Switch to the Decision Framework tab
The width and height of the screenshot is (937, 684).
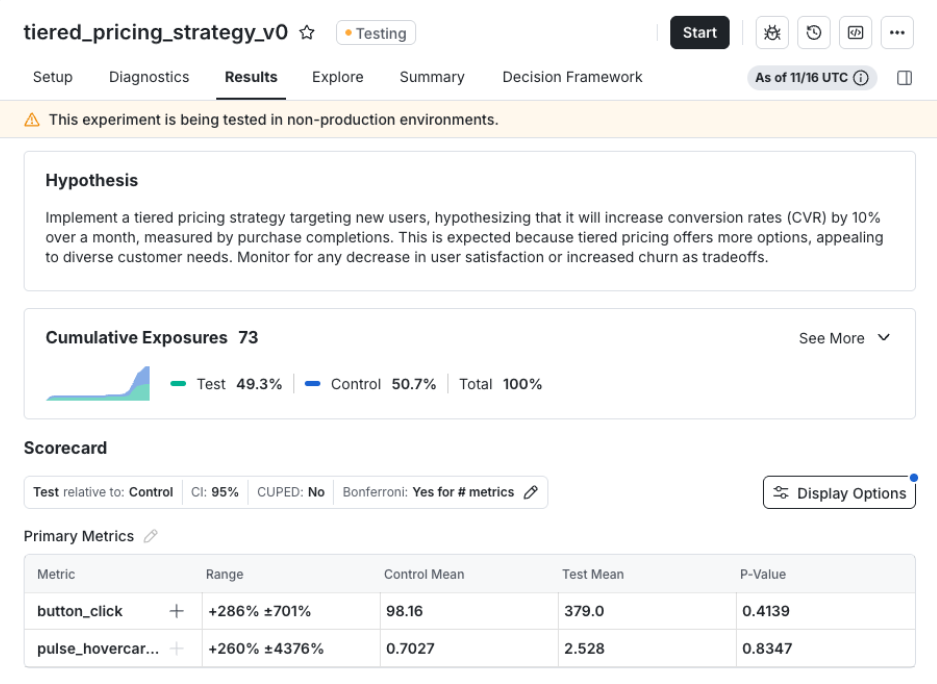coord(571,77)
